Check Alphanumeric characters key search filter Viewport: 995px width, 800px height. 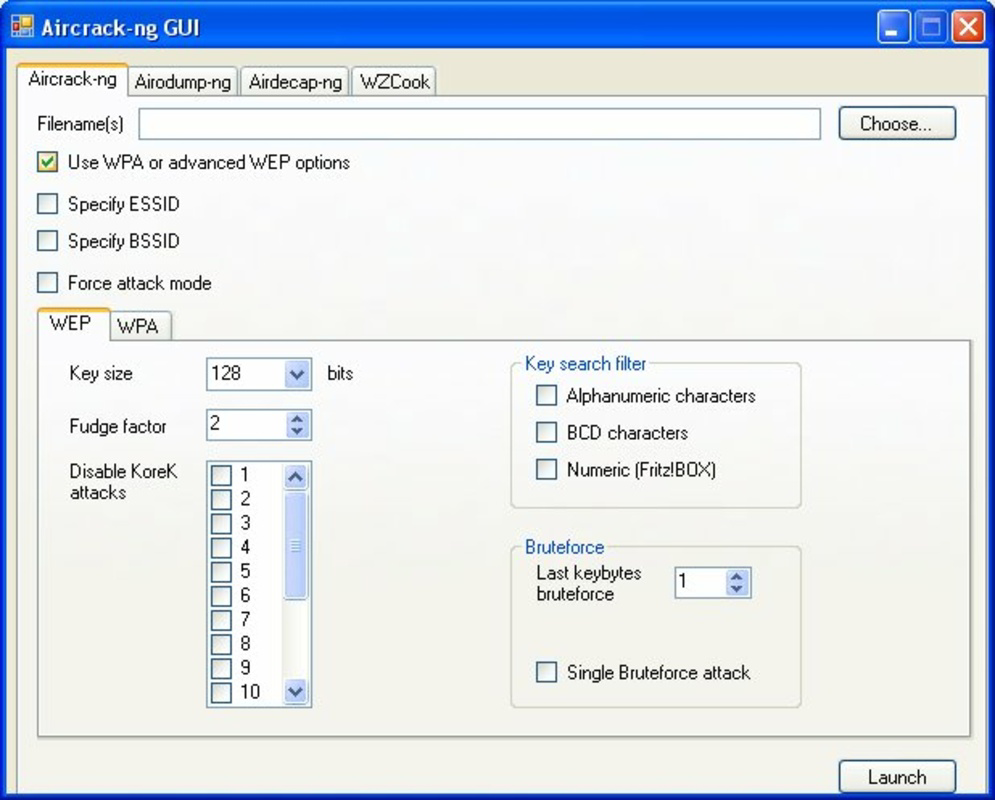point(545,396)
